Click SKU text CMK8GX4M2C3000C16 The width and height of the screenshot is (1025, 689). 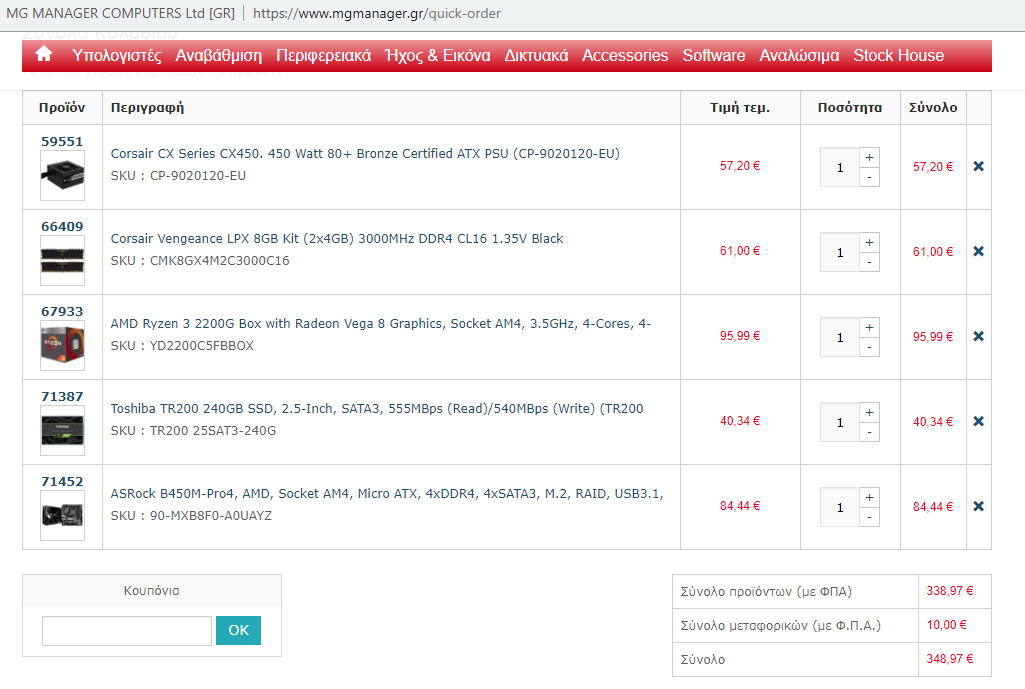pos(220,261)
